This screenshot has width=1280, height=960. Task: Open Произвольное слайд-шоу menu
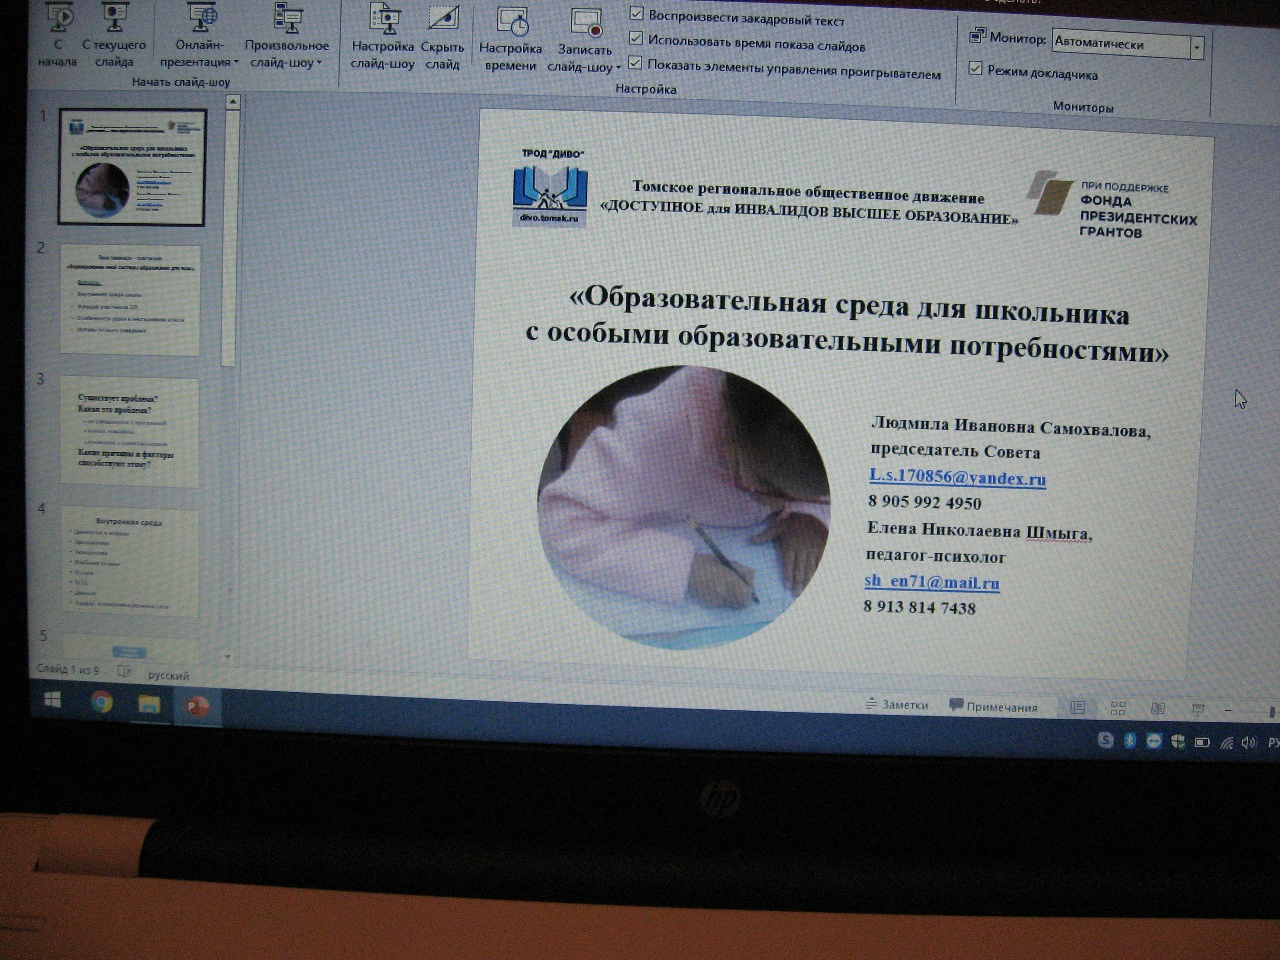(x=287, y=39)
